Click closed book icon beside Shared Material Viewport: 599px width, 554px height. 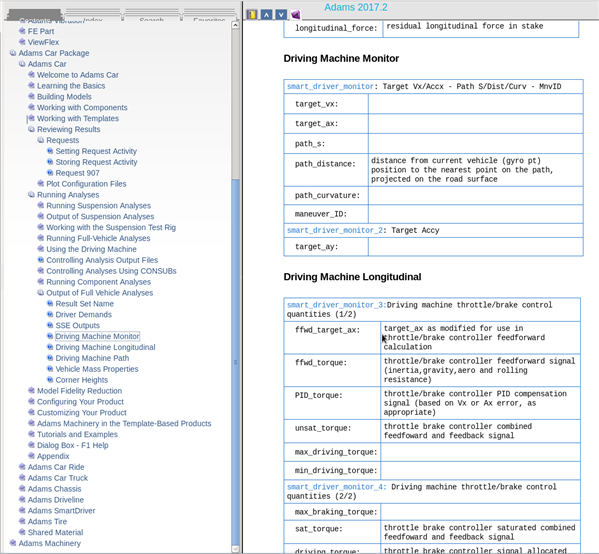point(22,532)
